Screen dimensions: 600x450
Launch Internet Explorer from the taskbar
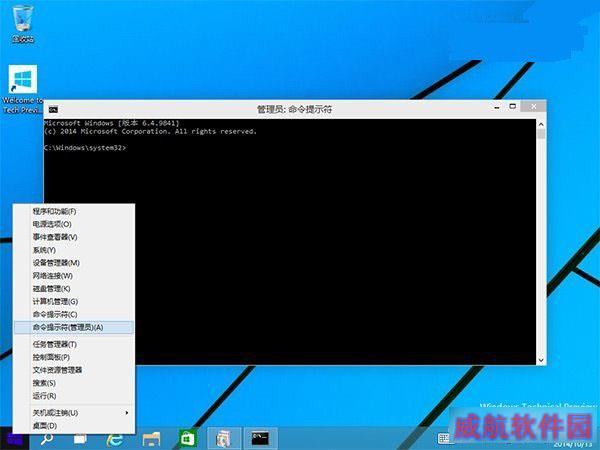tap(114, 439)
